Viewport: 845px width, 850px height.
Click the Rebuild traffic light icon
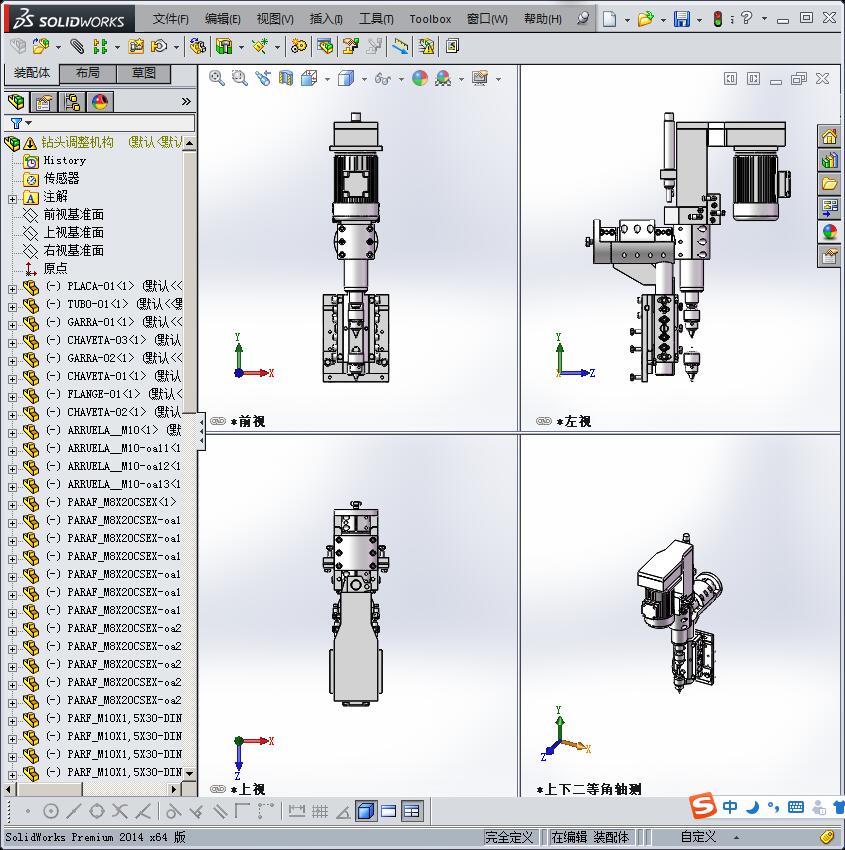tap(718, 19)
